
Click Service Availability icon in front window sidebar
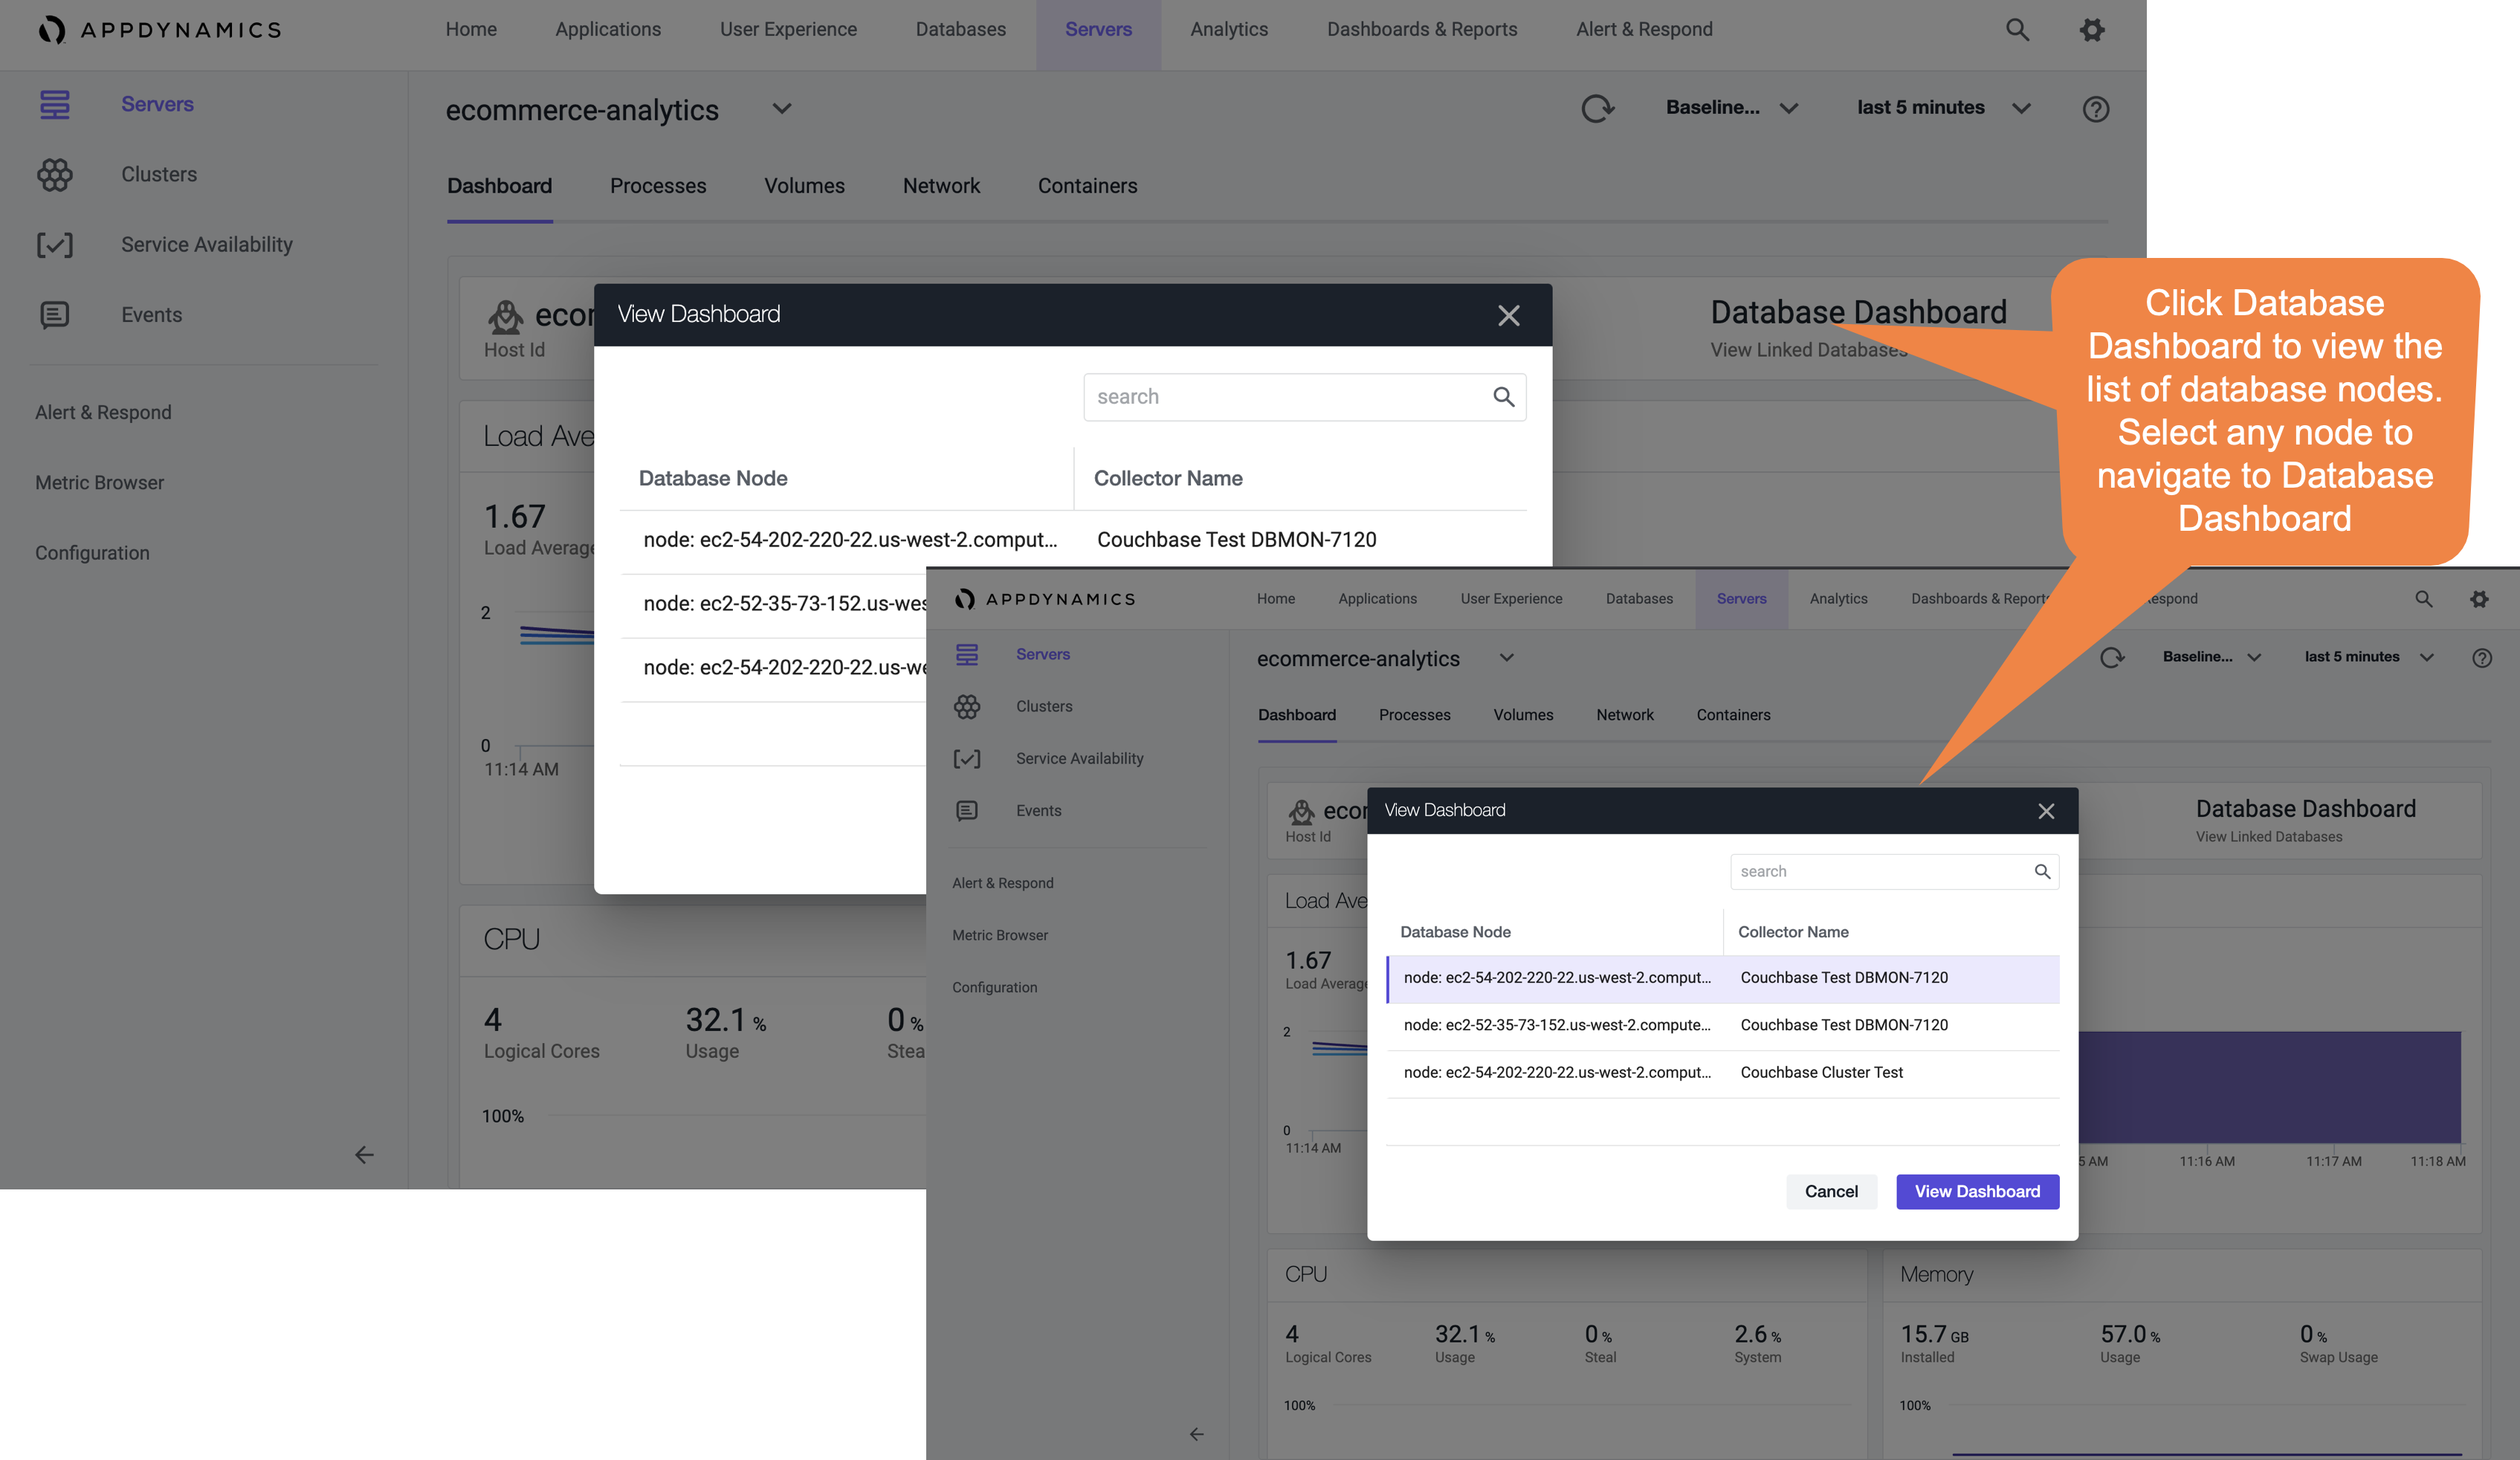pyautogui.click(x=967, y=759)
